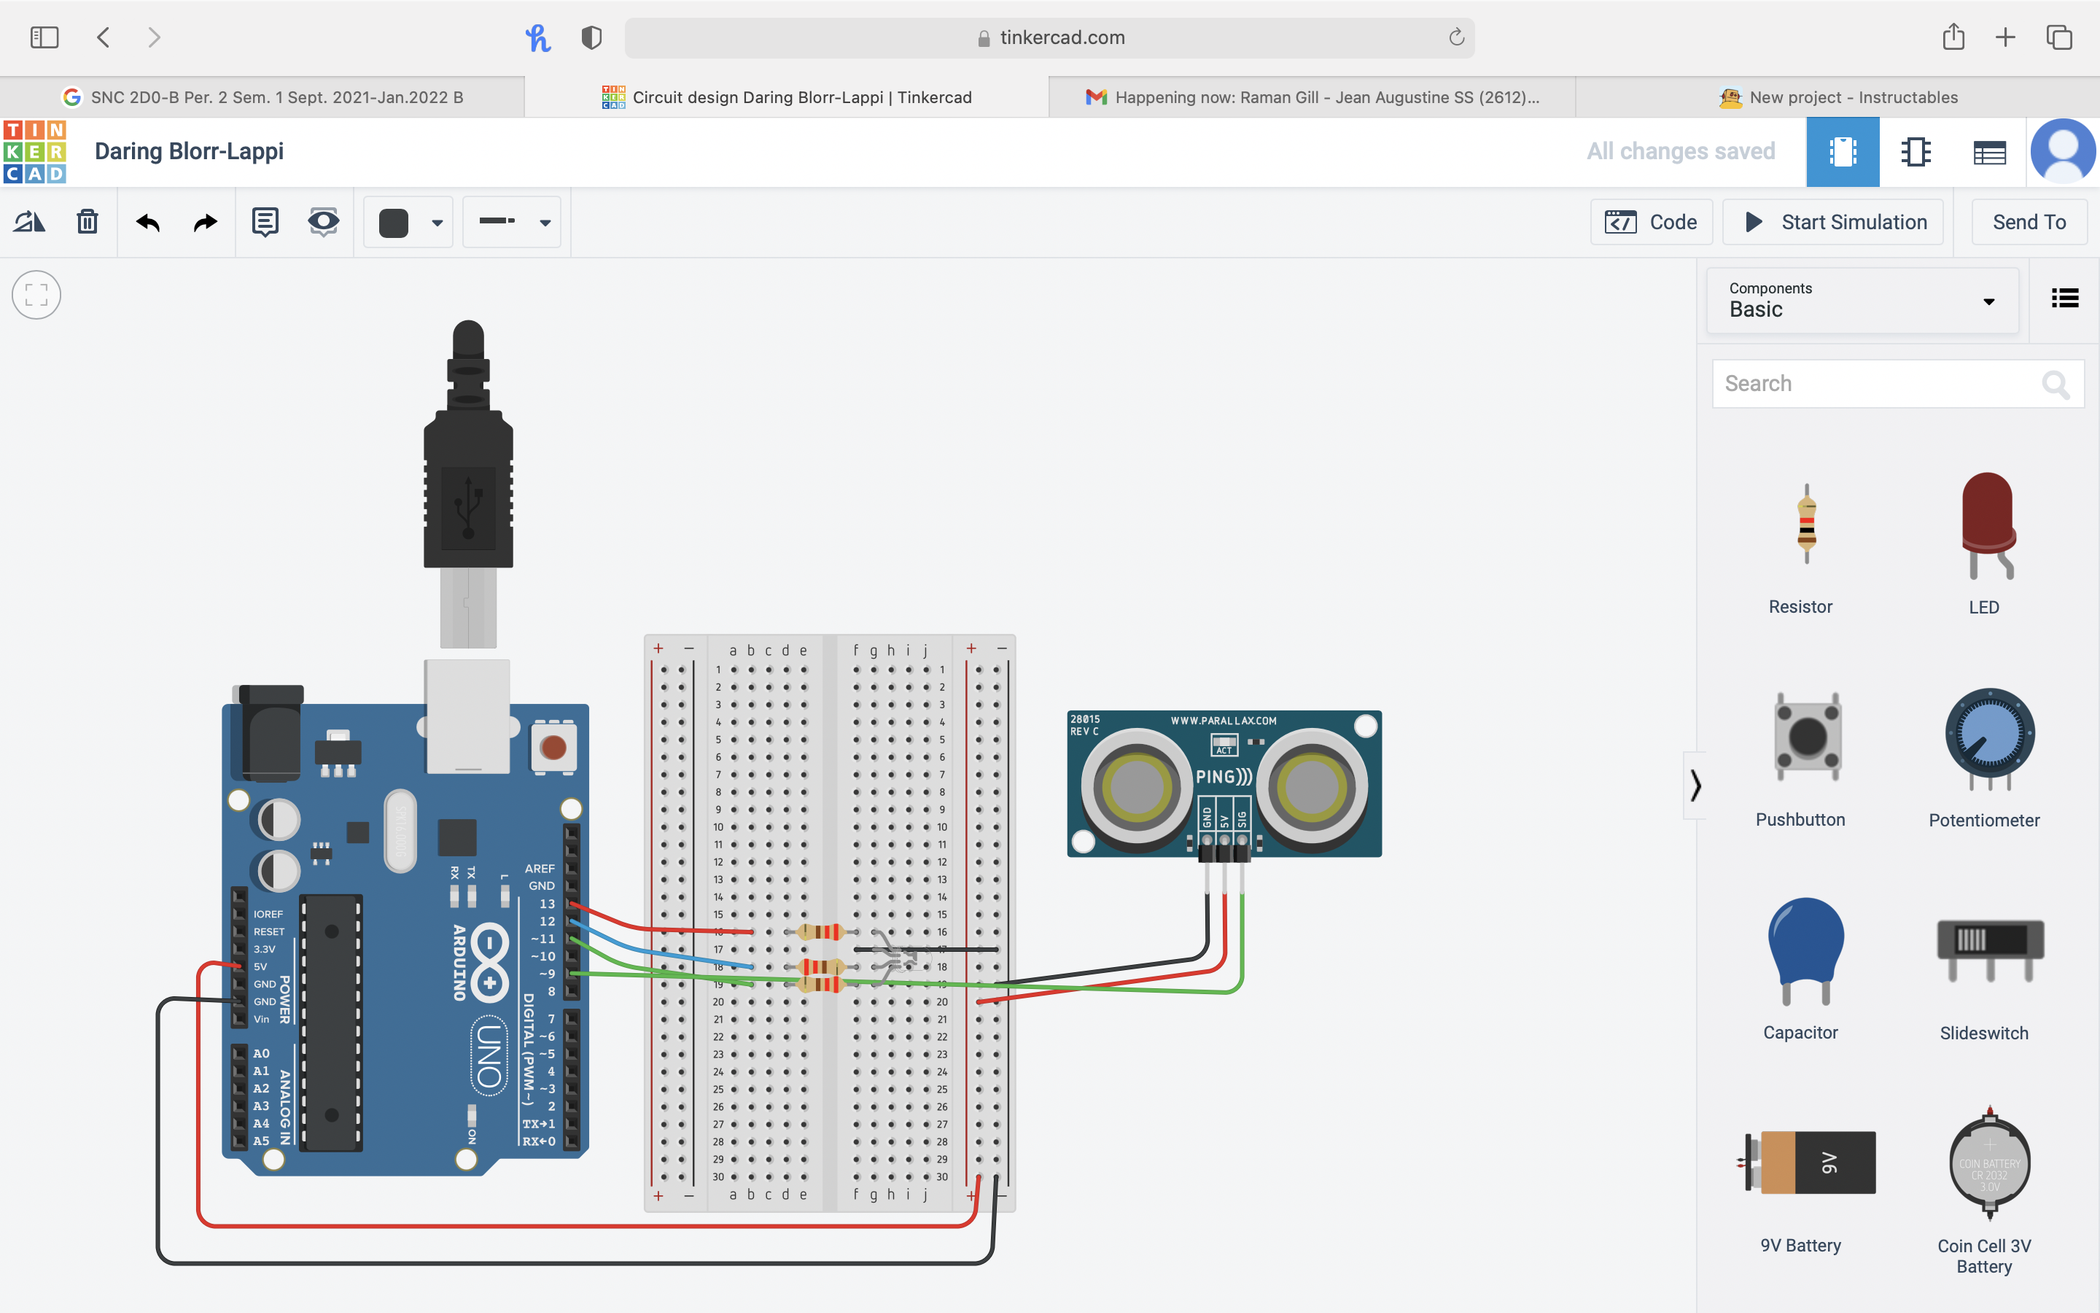Collapse the components panel with the chevron

click(1696, 786)
